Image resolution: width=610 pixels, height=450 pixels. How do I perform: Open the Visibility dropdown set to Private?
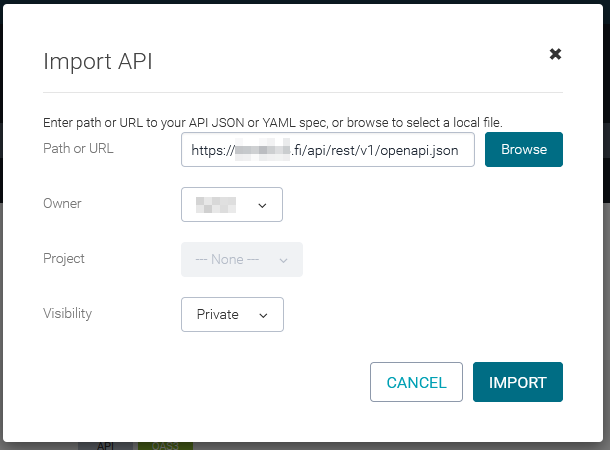pyautogui.click(x=232, y=314)
